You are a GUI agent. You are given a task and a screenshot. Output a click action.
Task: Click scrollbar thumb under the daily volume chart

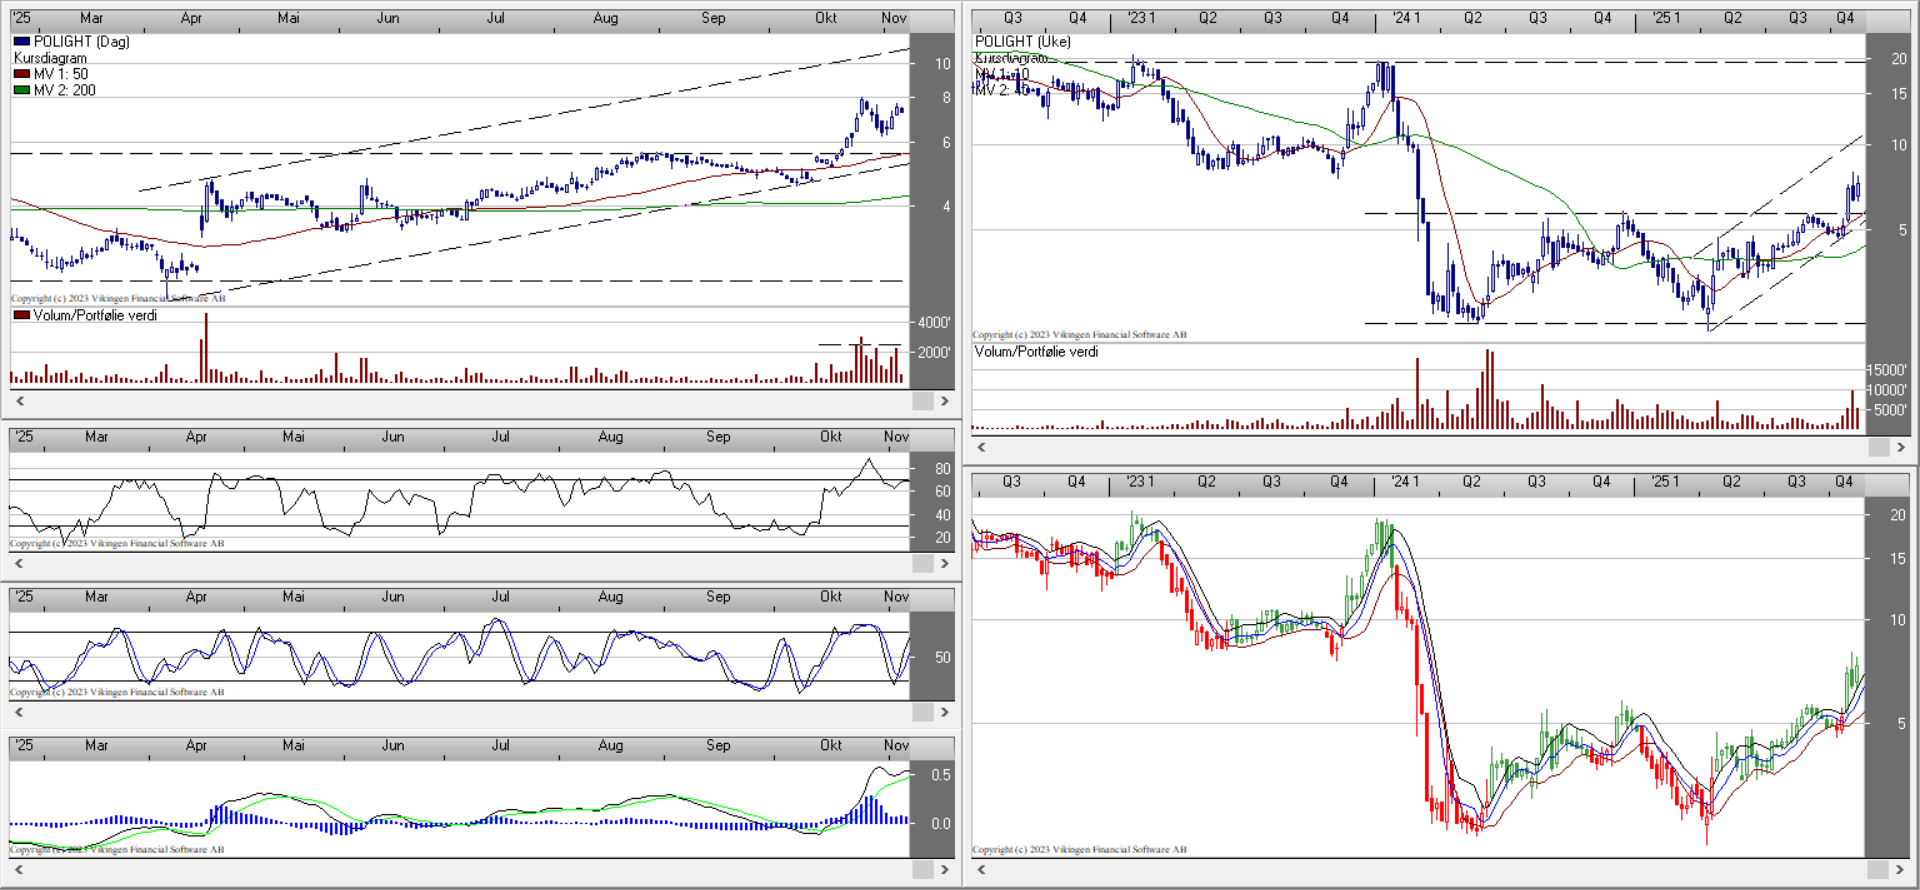tap(922, 401)
